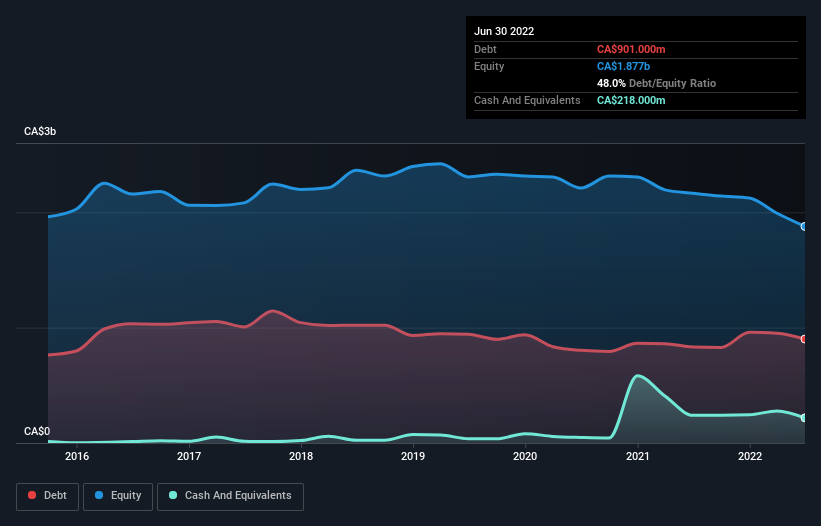Click the 2022 x-axis label
Viewport: 821px width, 526px height.
[750, 456]
